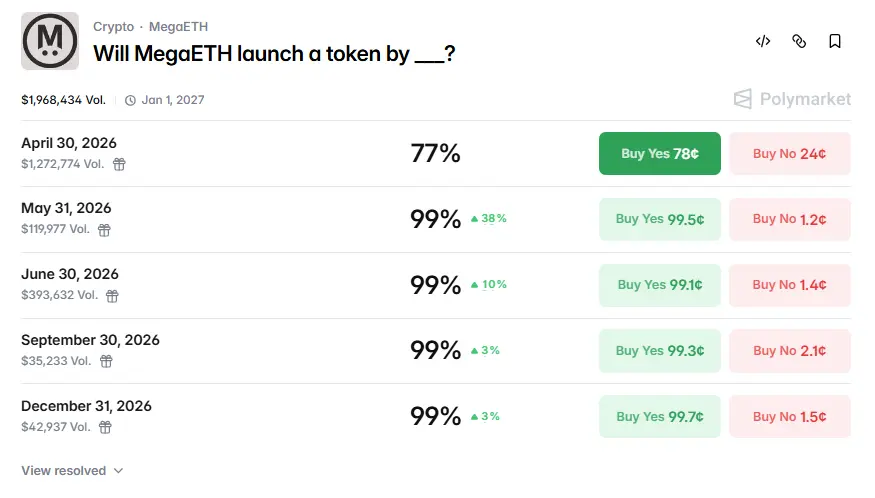
Task: Click the gift icon under May 31, 2026
Action: click(104, 230)
